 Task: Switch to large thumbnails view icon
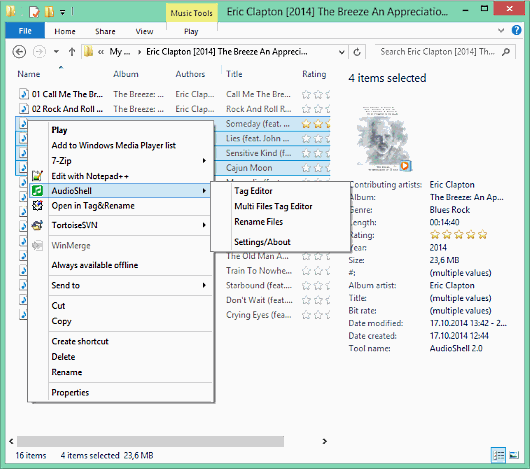point(514,455)
